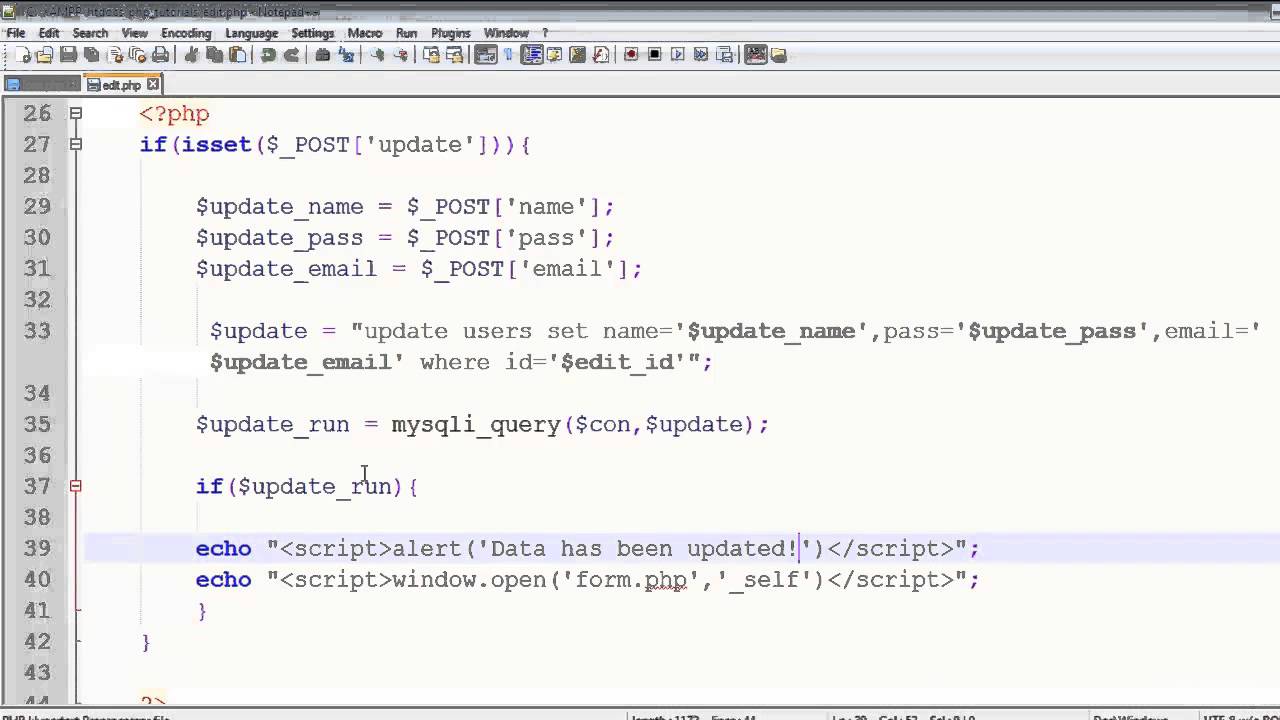The image size is (1280, 720).
Task: Toggle the Document Map icon
Action: tap(577, 55)
